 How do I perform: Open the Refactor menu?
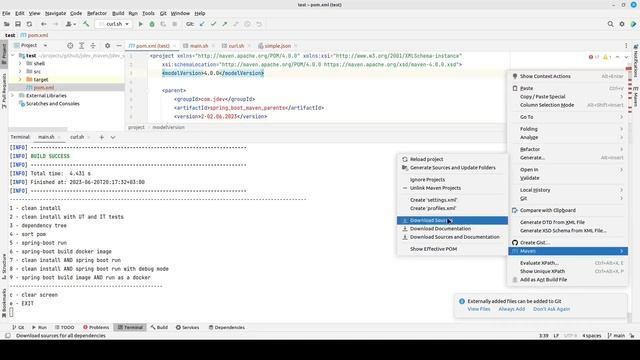coord(97,13)
